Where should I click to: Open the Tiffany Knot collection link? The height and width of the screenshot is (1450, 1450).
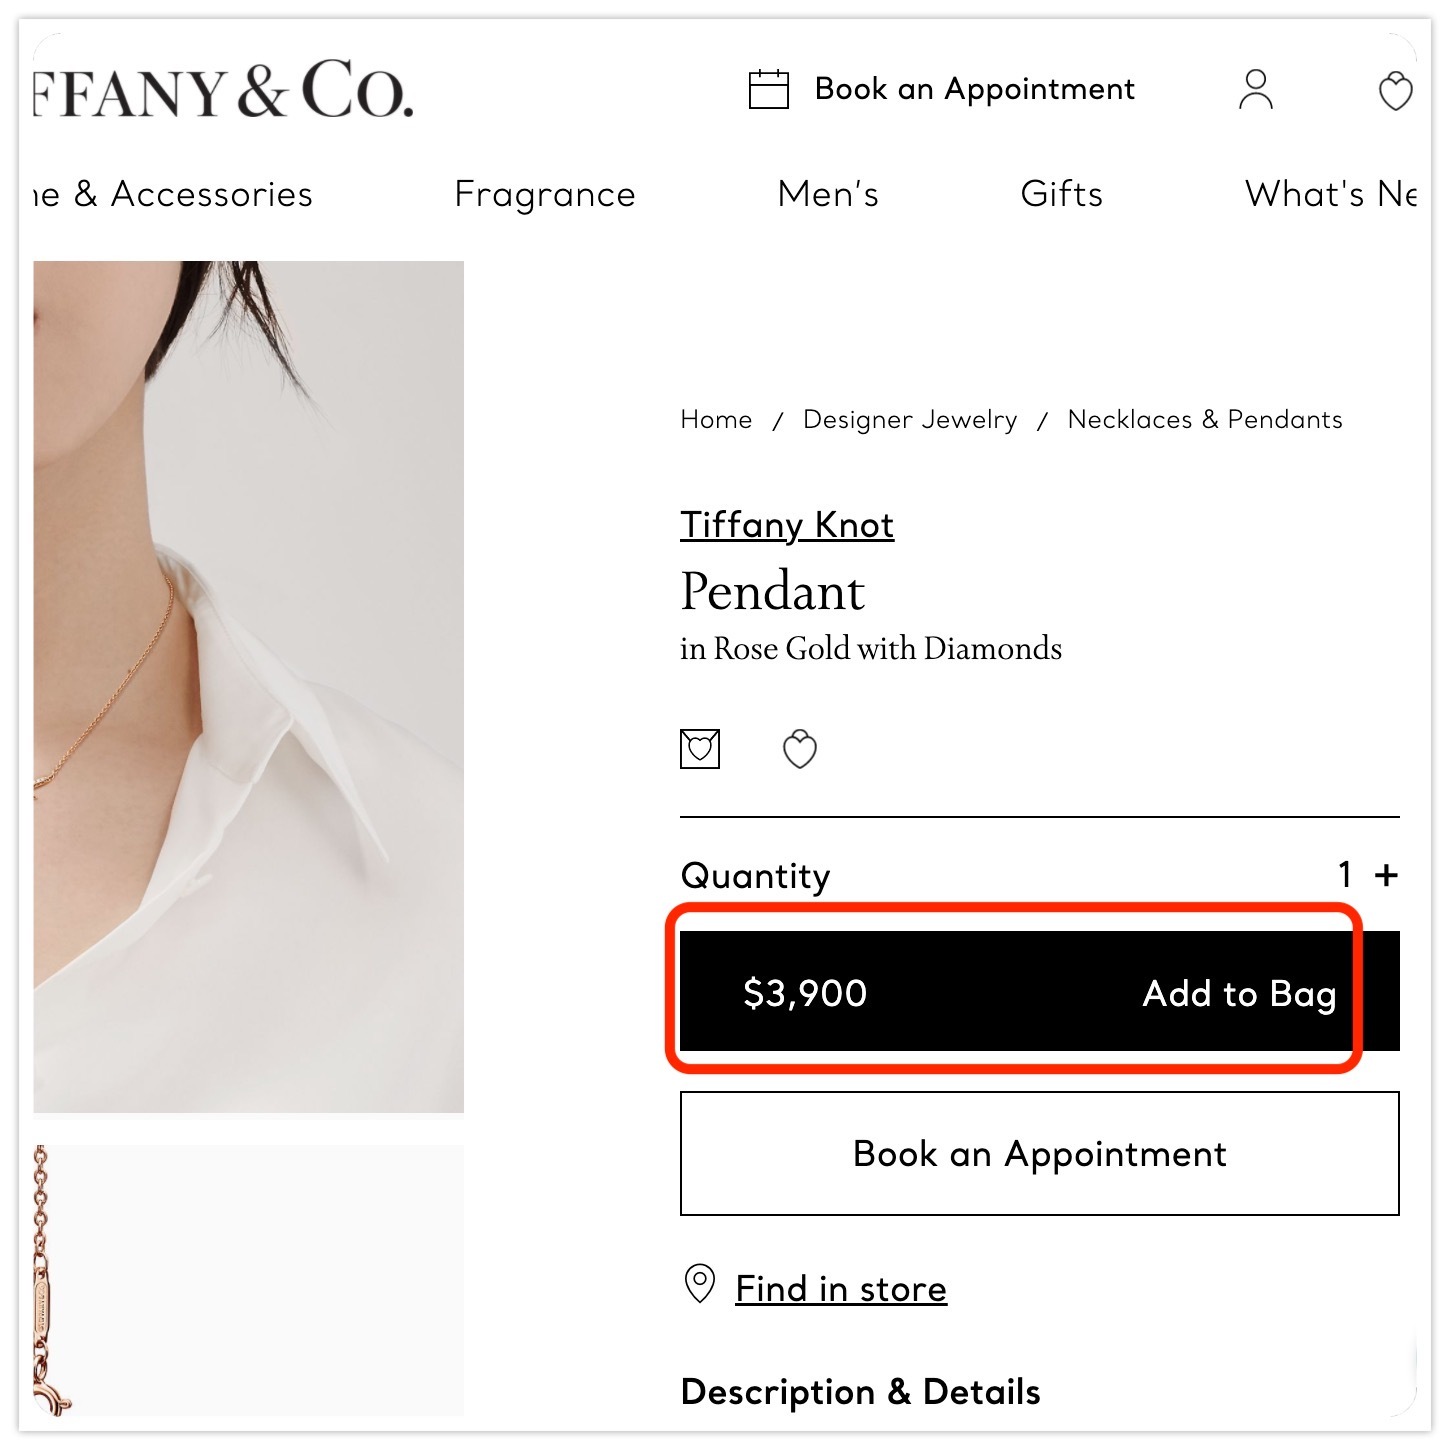point(787,525)
